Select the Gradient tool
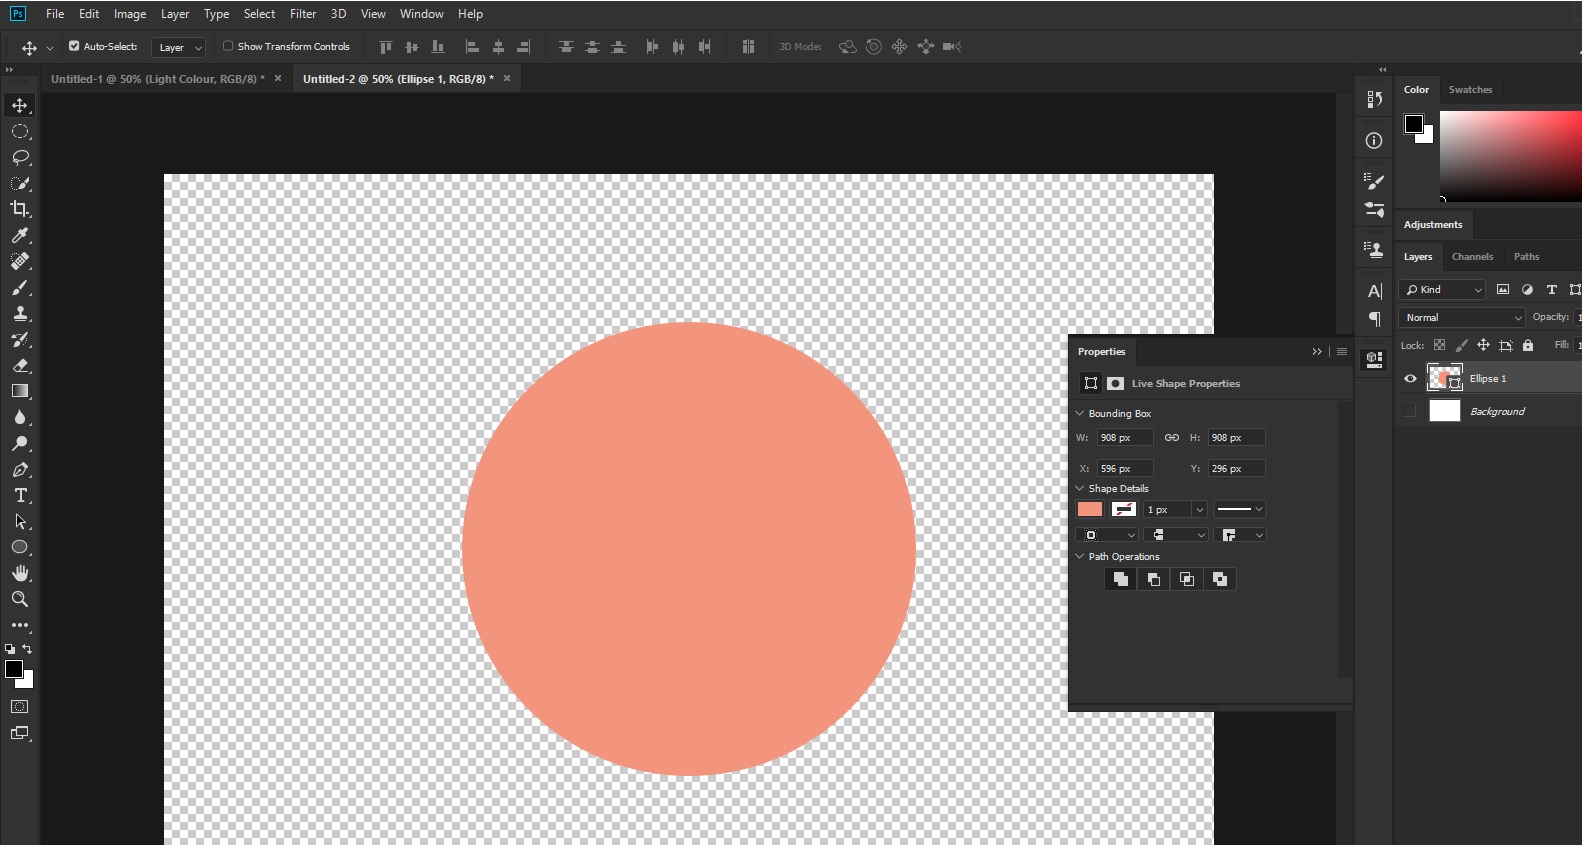The height and width of the screenshot is (845, 1582). 20,391
